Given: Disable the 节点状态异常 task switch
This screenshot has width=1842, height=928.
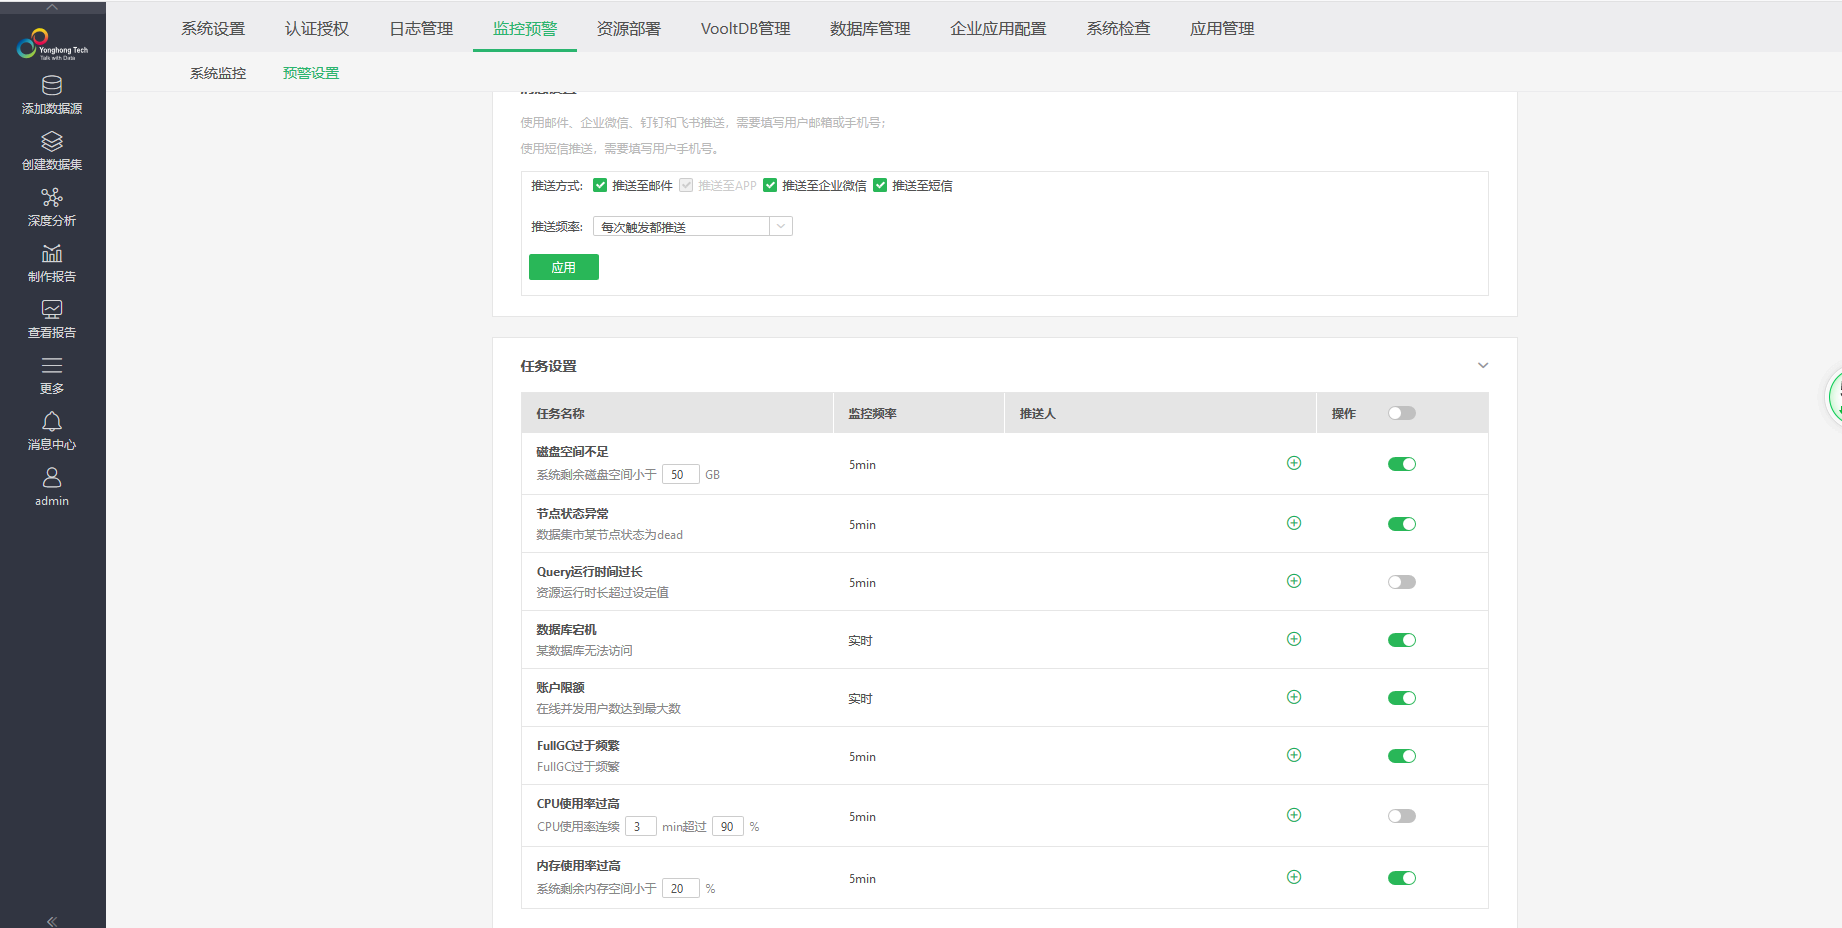Looking at the screenshot, I should 1402,524.
